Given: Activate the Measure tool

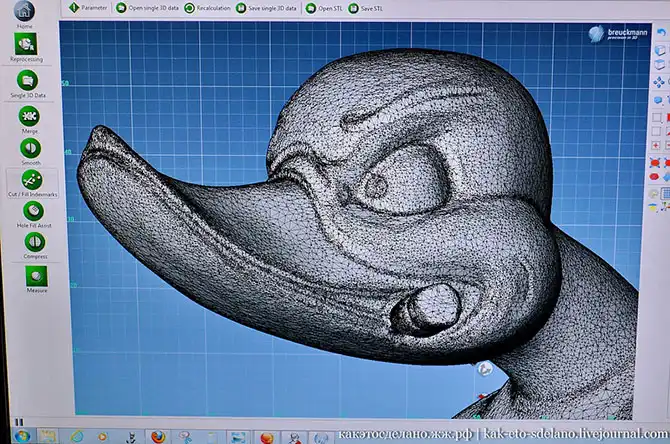Looking at the screenshot, I should 37,275.
